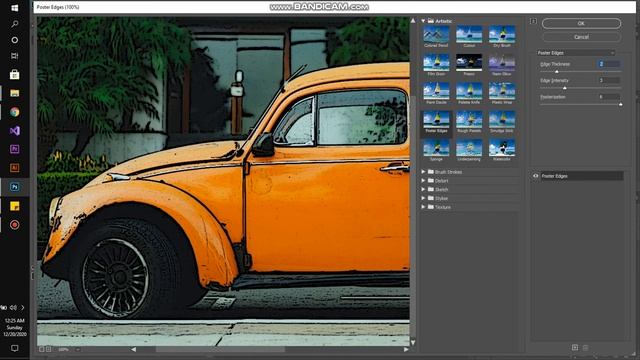Add a new effect layer
The image size is (640, 360).
(575, 347)
